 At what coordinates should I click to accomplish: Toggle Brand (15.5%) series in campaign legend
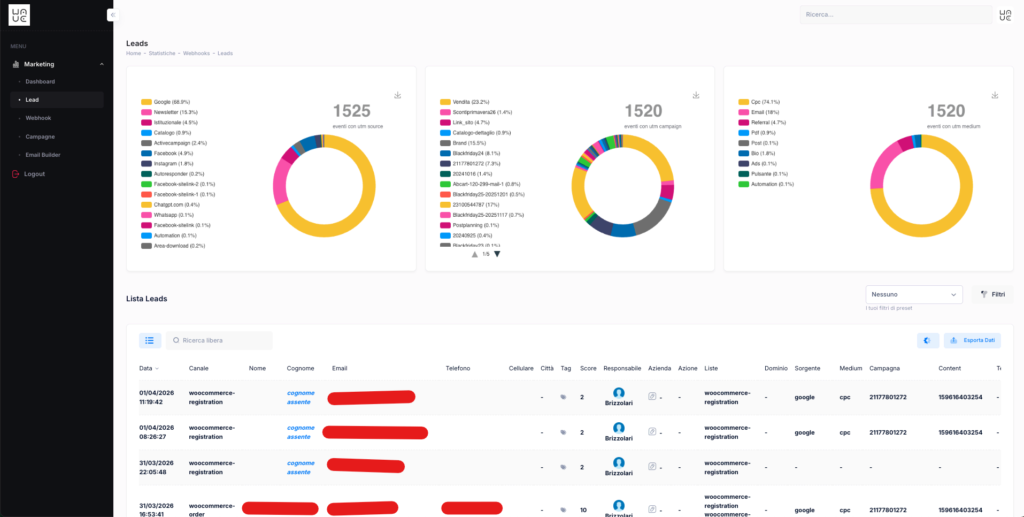(463, 143)
